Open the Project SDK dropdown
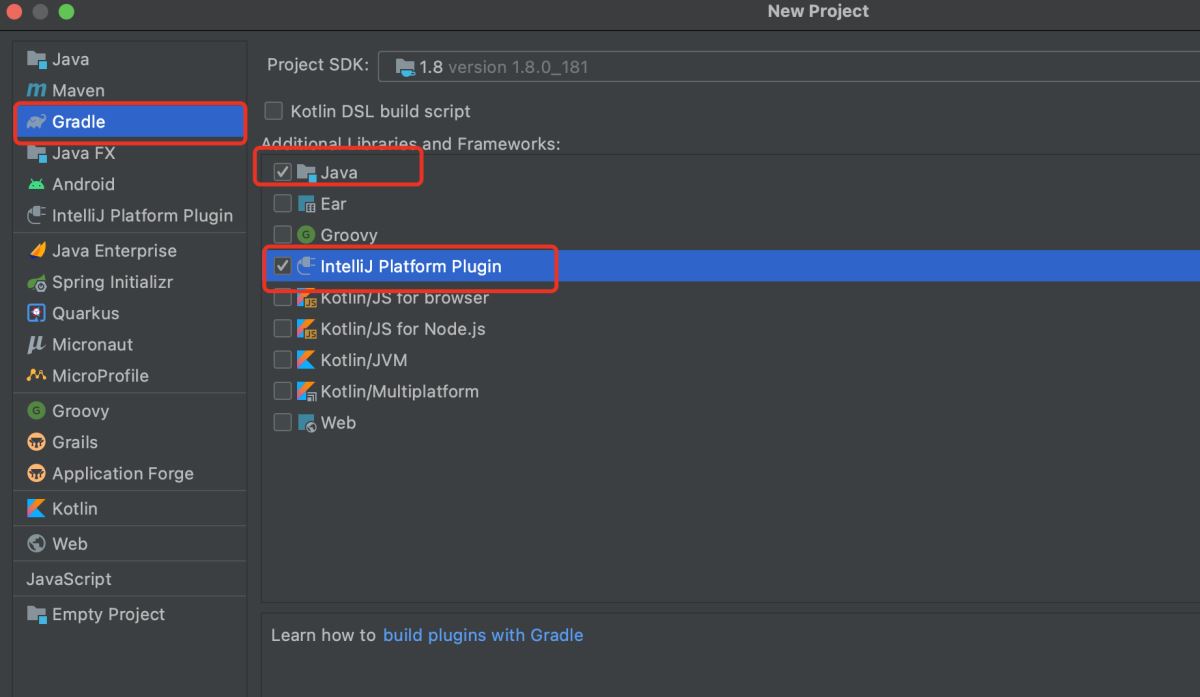1200x697 pixels. tap(788, 67)
